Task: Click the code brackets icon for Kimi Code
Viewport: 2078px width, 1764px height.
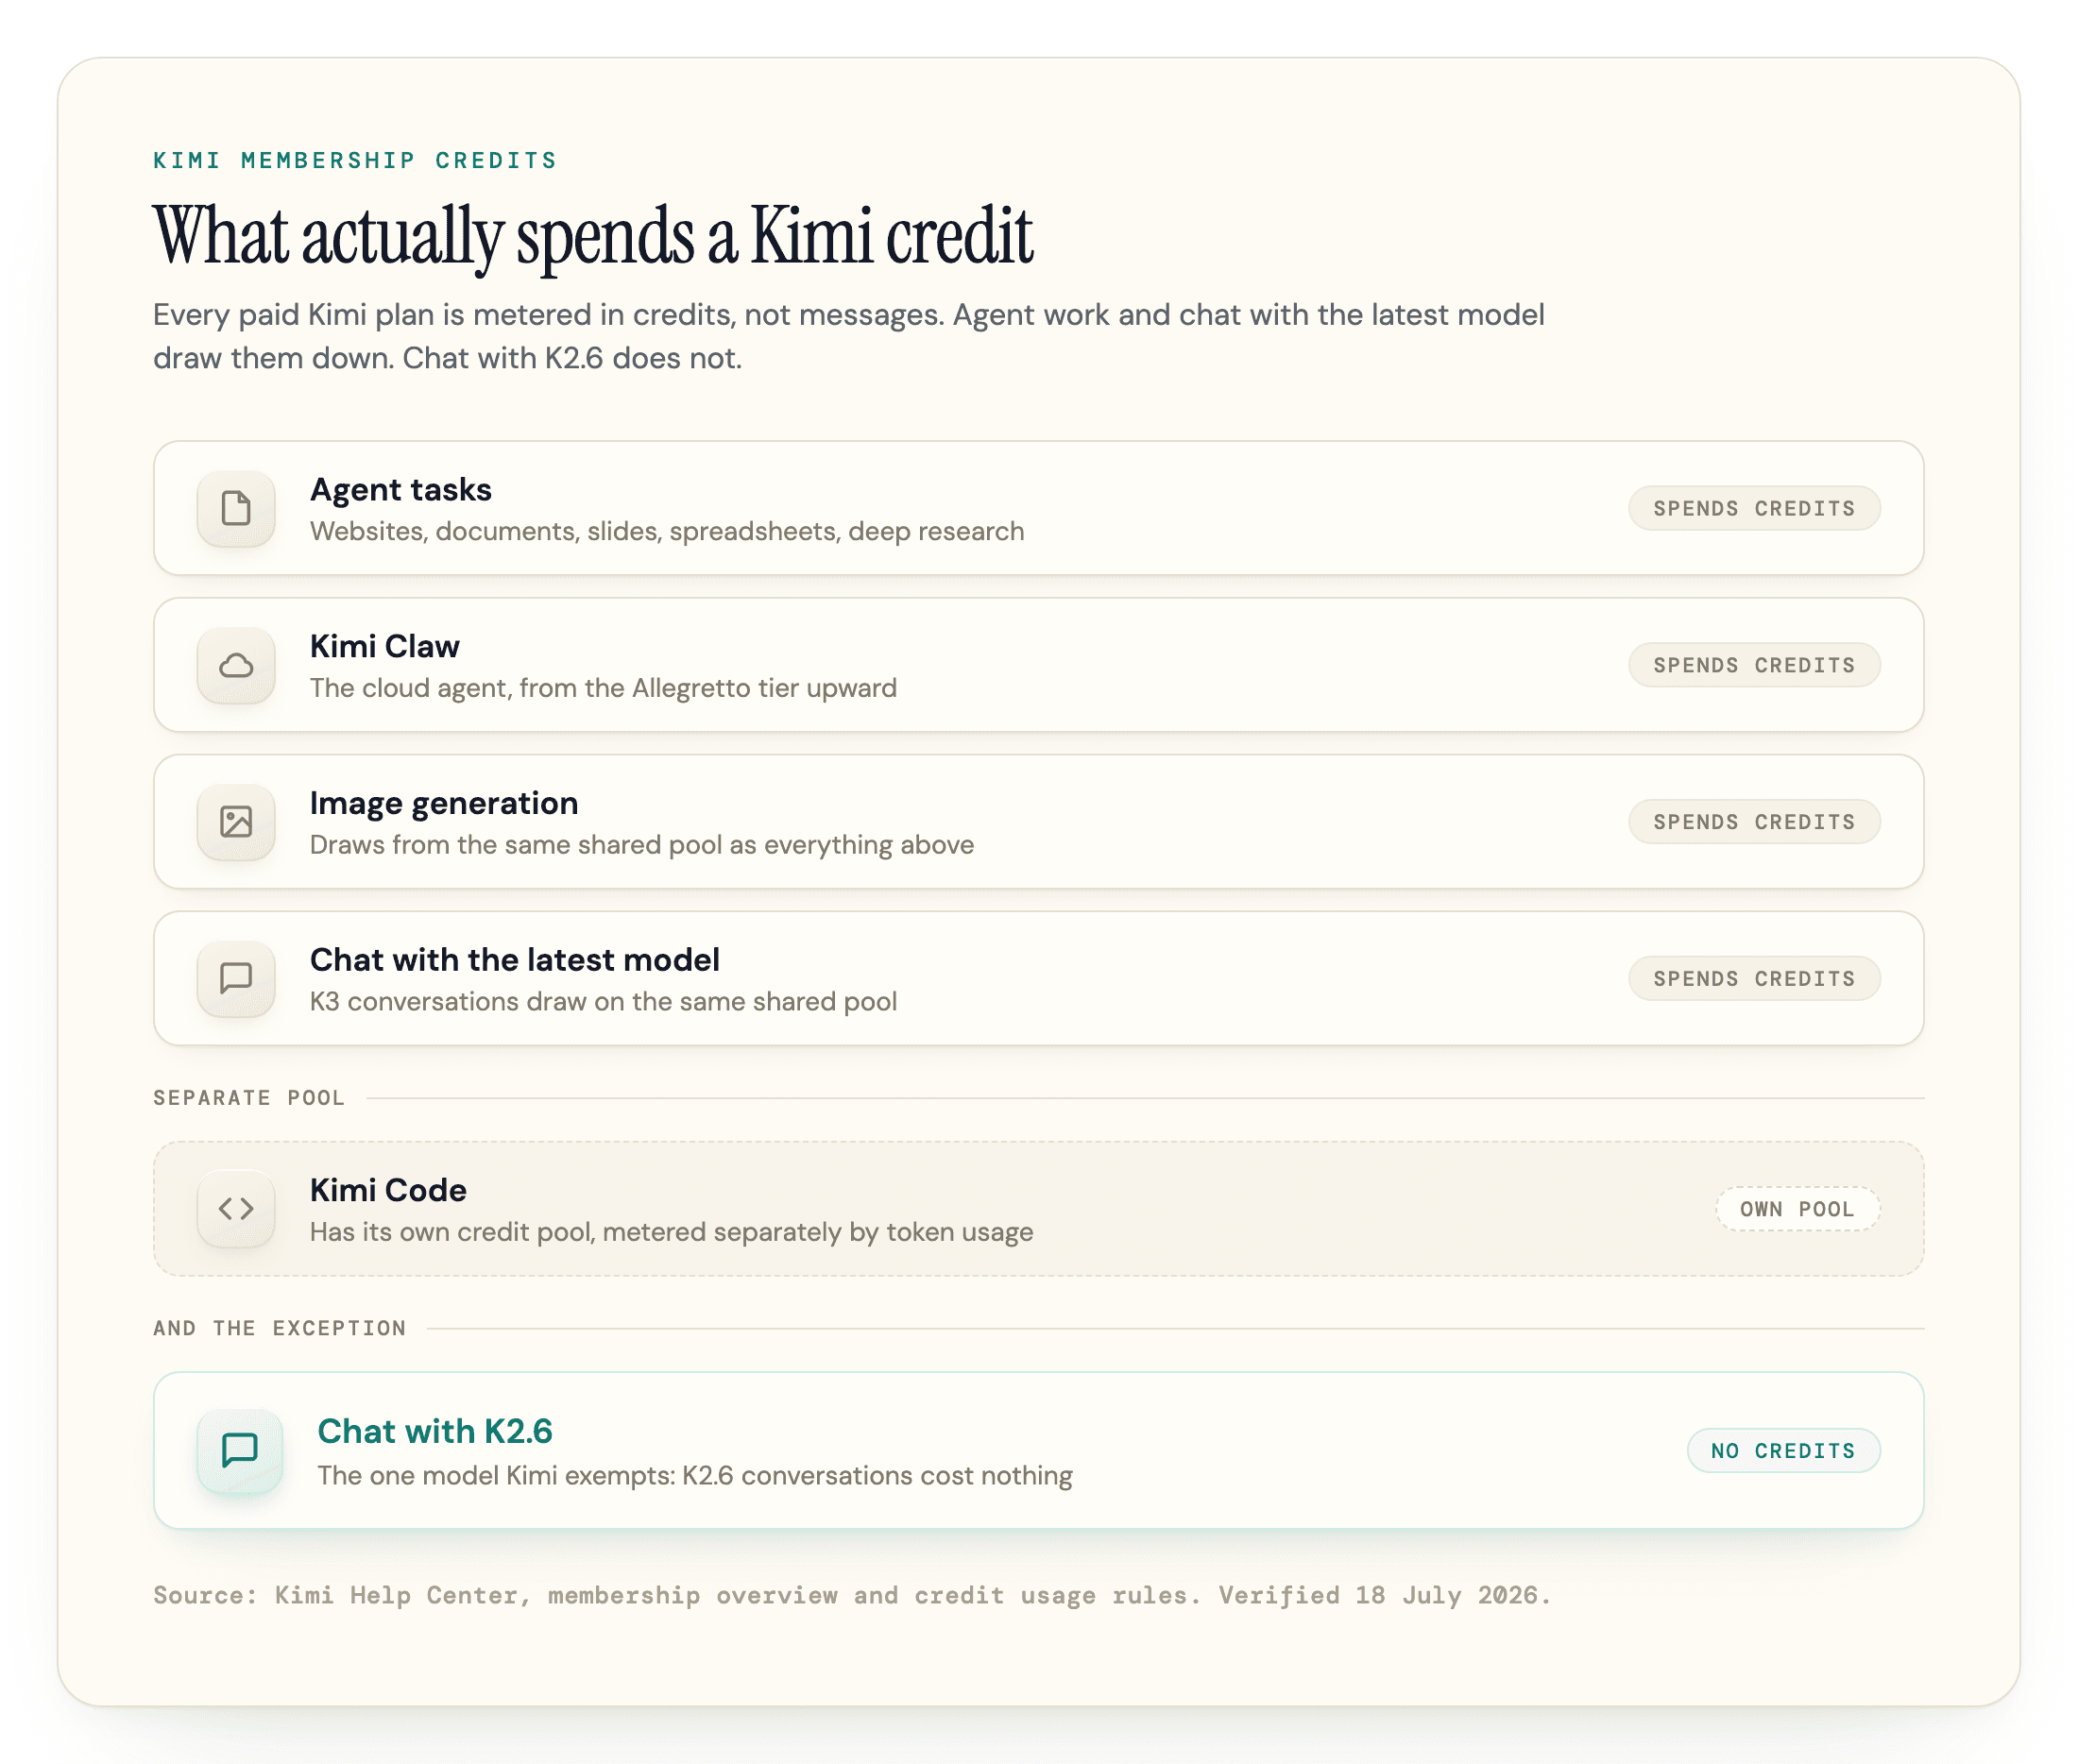Action: tap(236, 1209)
